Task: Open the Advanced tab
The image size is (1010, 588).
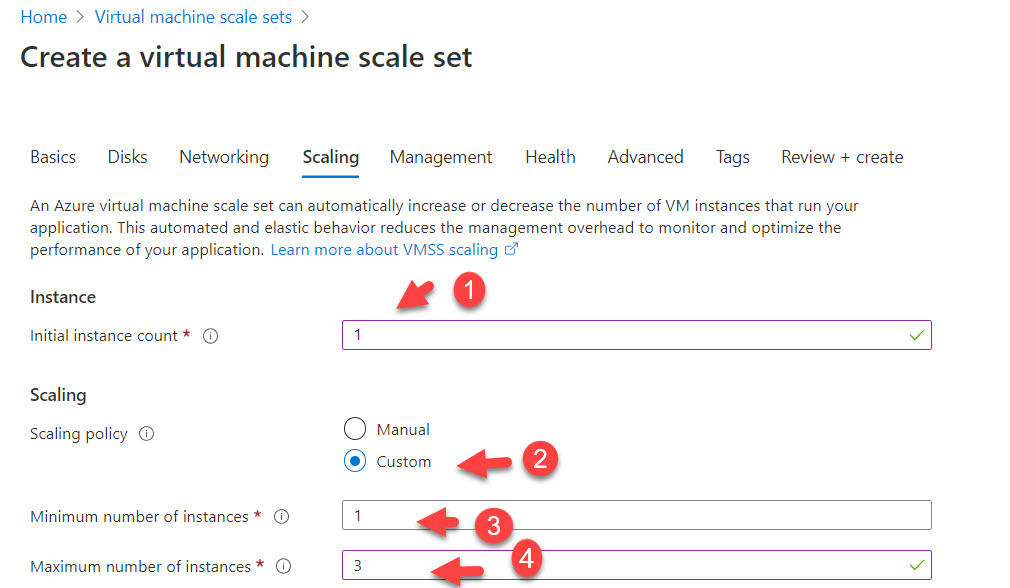Action: [x=645, y=157]
